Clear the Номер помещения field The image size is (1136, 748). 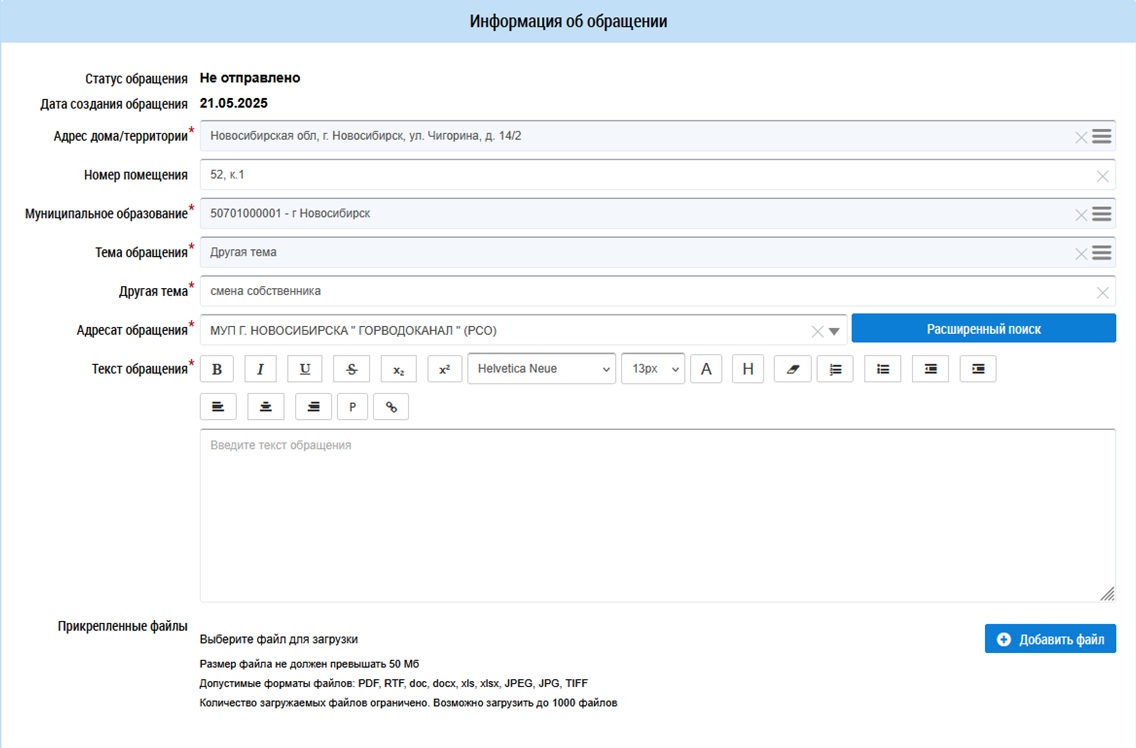point(1102,176)
